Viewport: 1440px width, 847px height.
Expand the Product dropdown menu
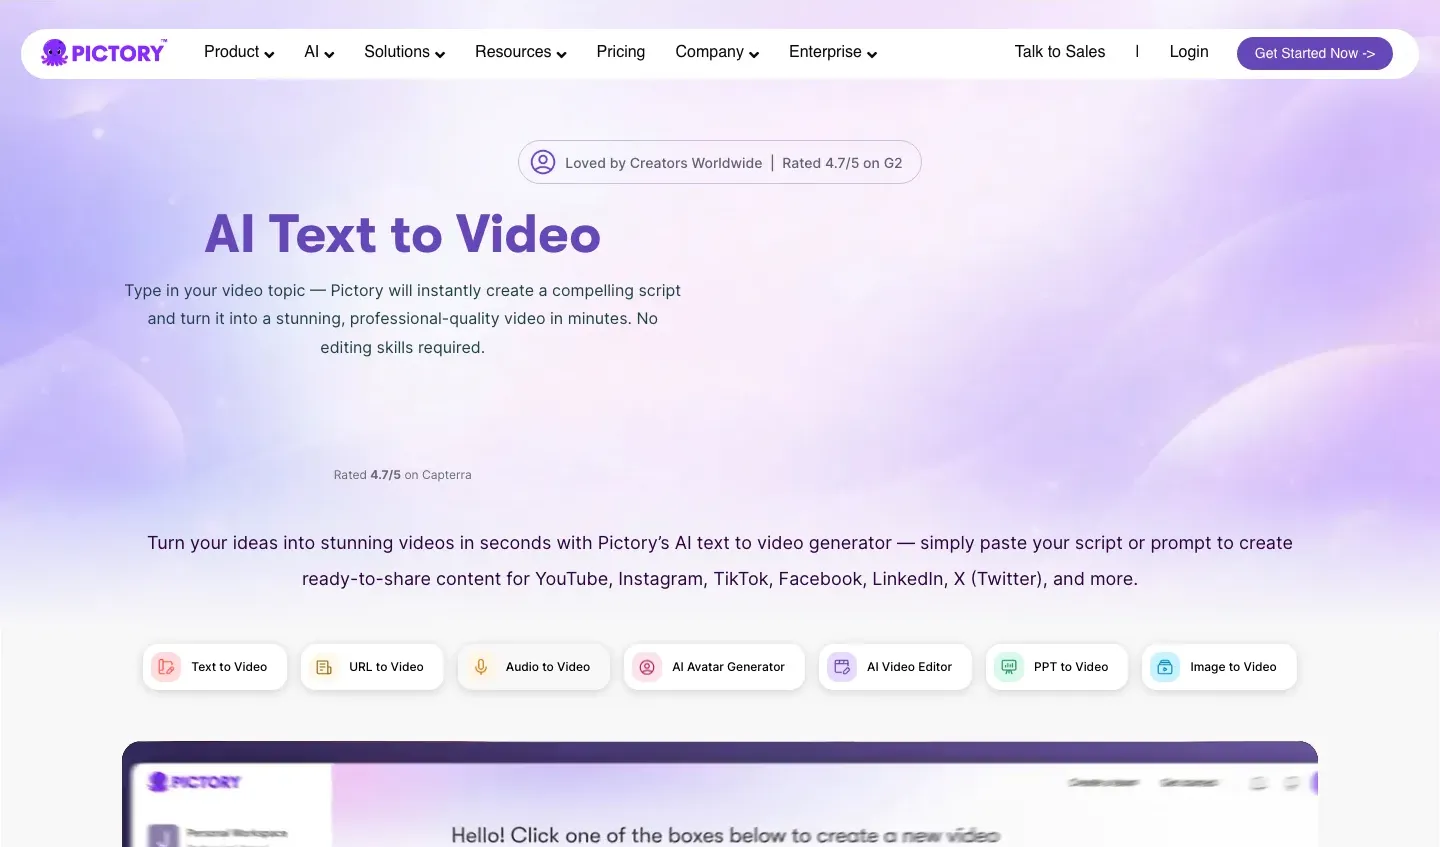coord(239,52)
